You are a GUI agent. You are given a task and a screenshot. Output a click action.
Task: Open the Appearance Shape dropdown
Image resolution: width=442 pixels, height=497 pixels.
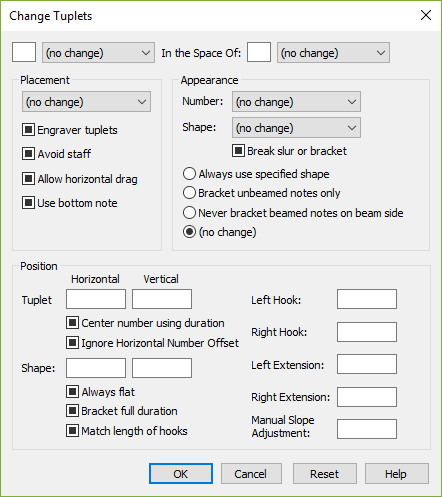pyautogui.click(x=296, y=128)
